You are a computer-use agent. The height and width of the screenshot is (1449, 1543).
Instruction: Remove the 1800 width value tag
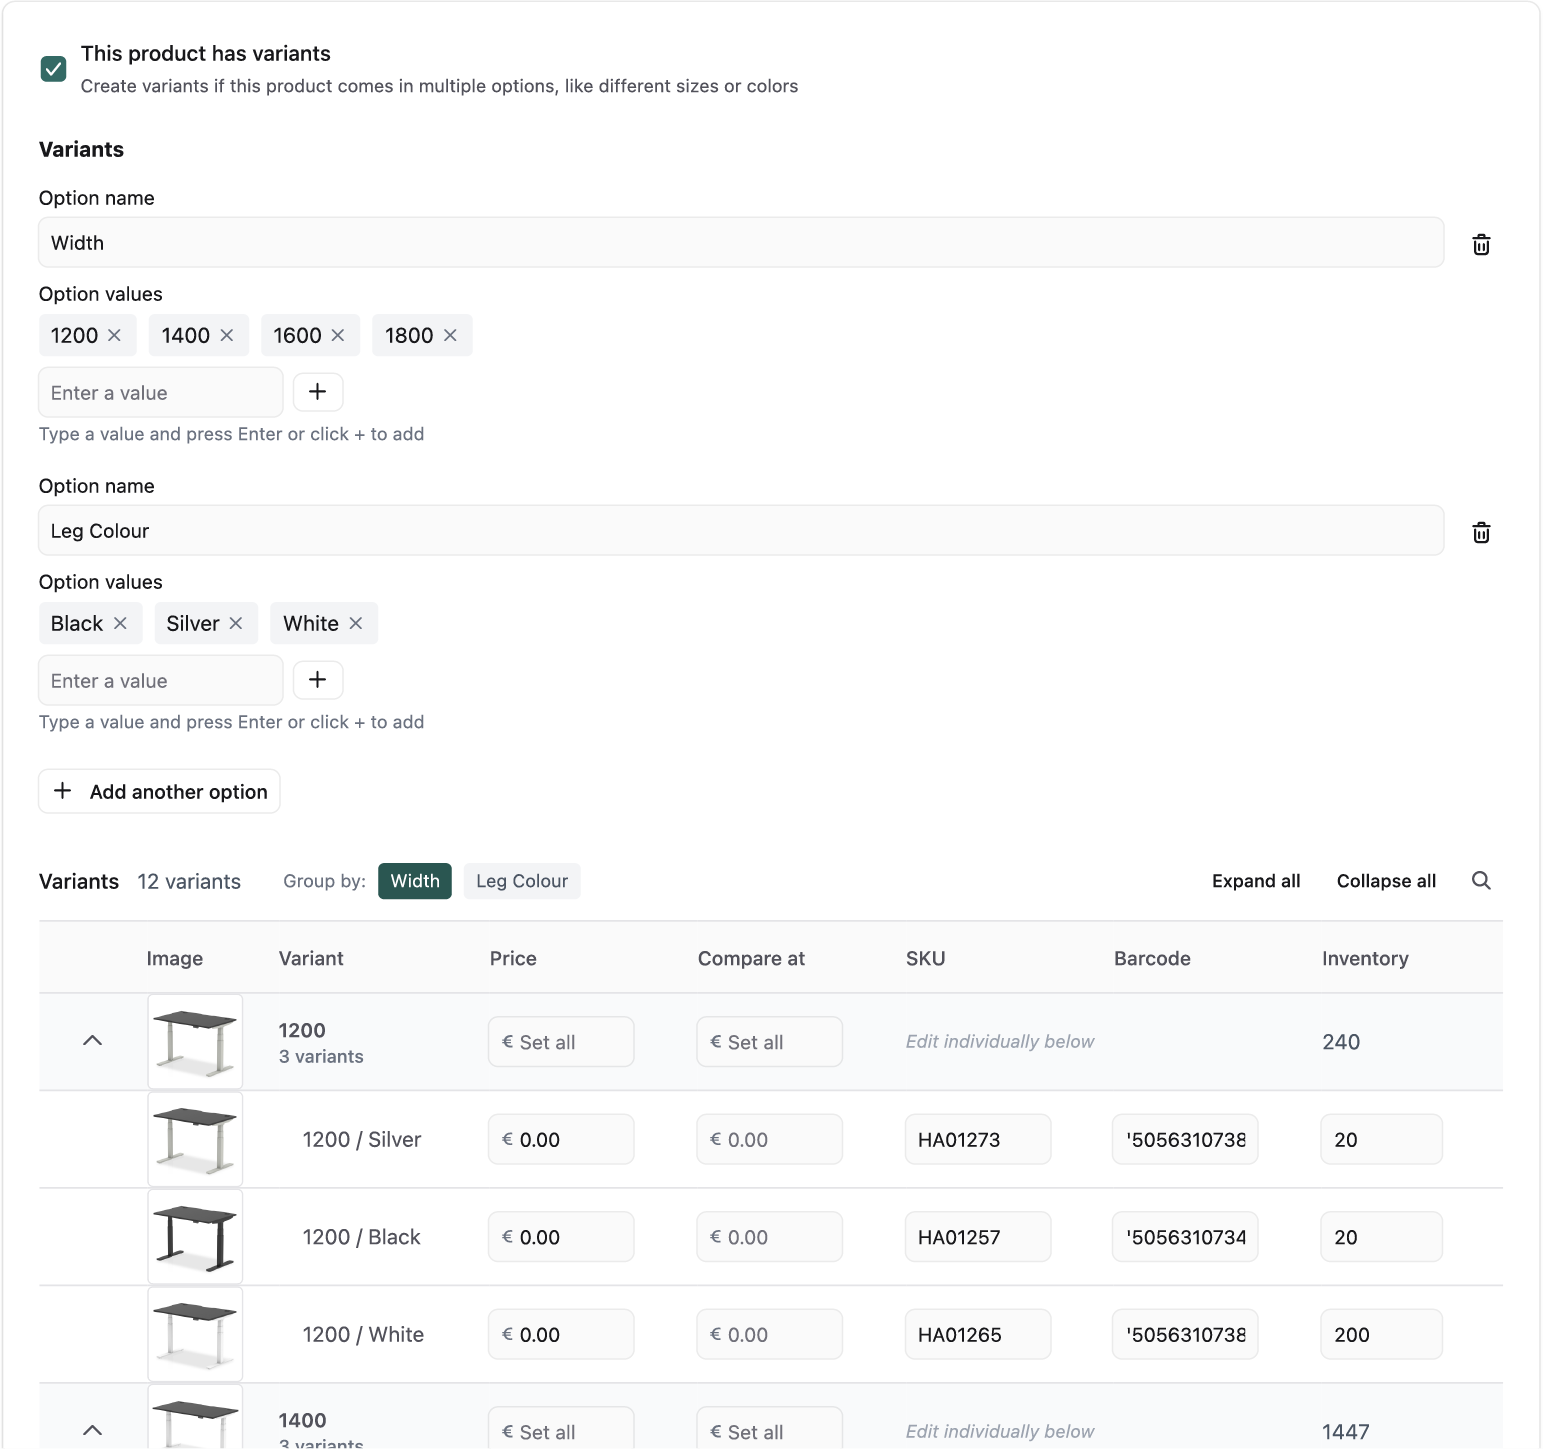pos(450,335)
